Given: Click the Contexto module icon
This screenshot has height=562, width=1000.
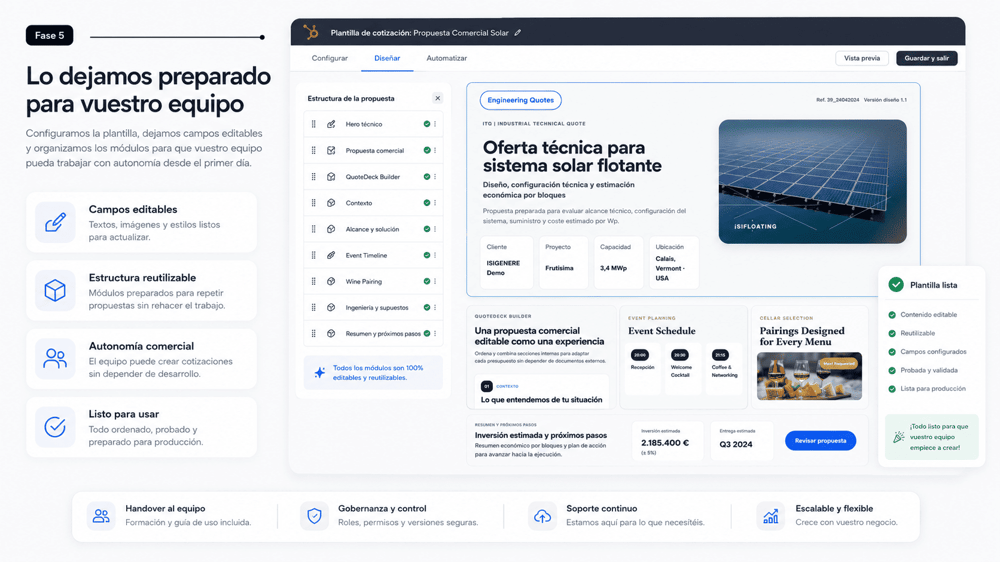Looking at the screenshot, I should 331,203.
